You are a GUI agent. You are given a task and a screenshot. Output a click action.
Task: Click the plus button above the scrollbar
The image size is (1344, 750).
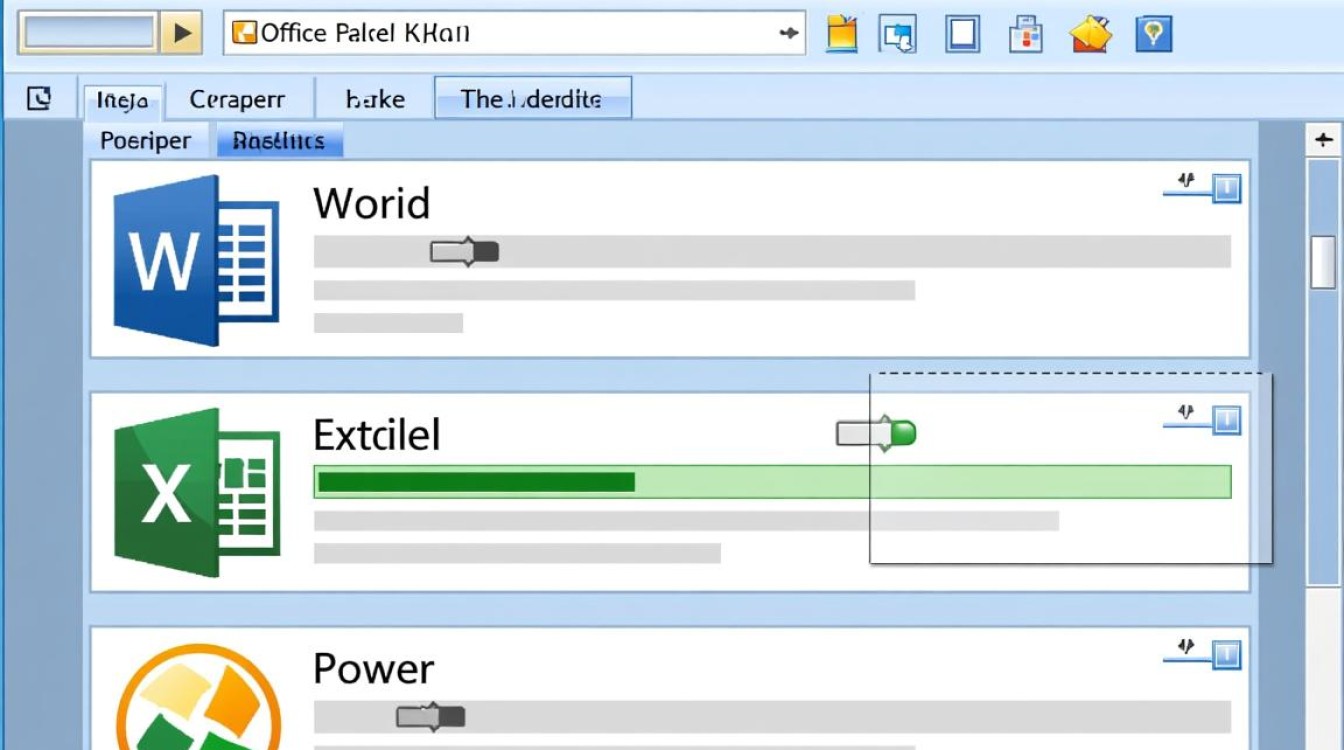(1324, 140)
